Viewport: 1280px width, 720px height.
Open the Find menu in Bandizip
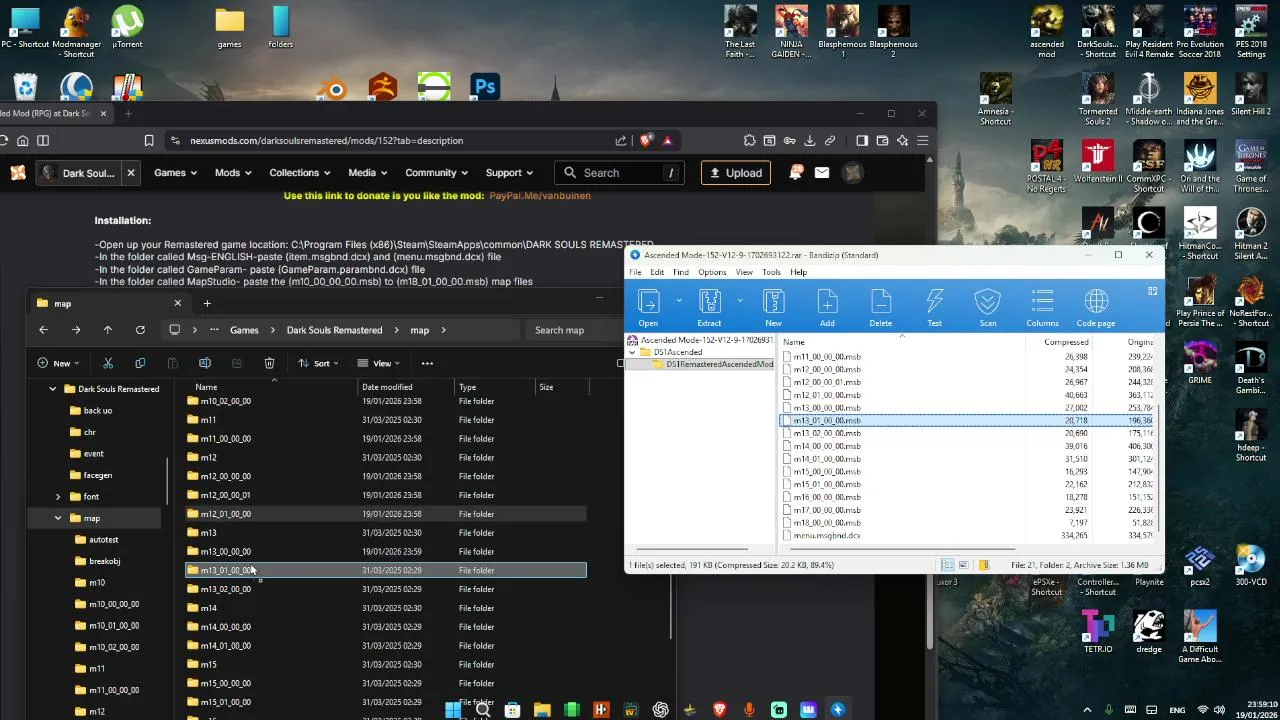coord(681,272)
